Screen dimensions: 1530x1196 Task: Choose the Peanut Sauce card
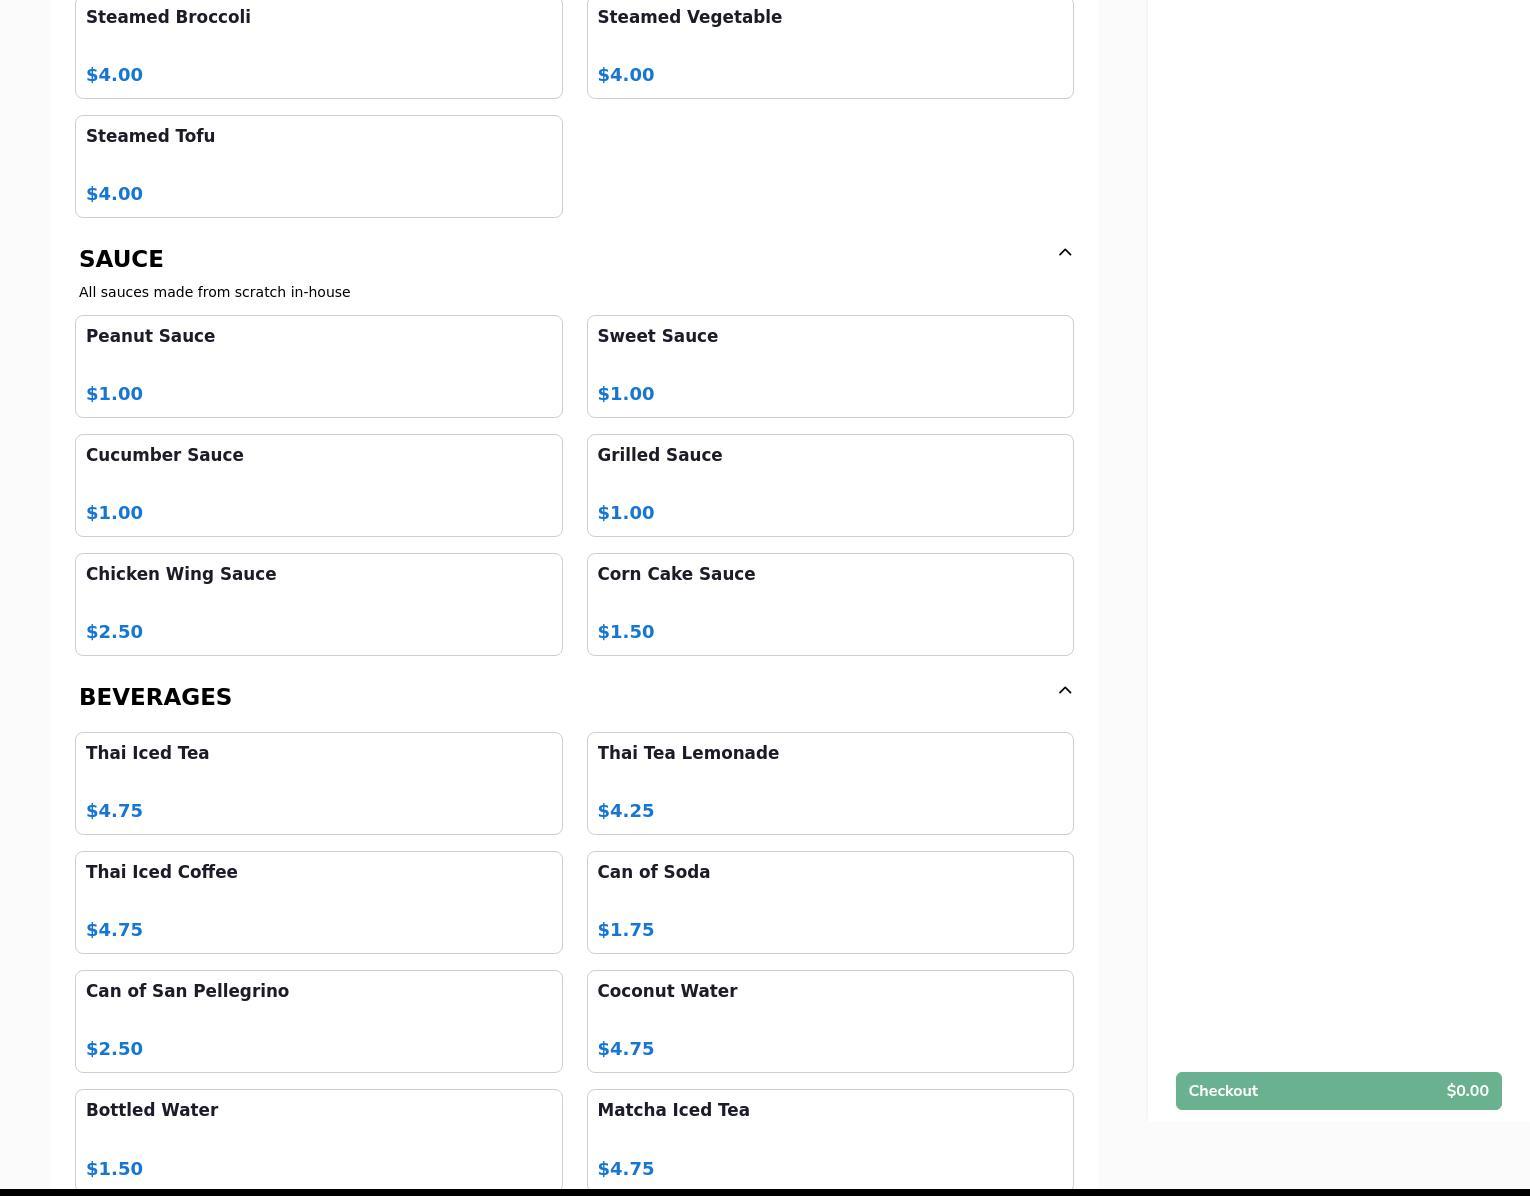click(318, 366)
